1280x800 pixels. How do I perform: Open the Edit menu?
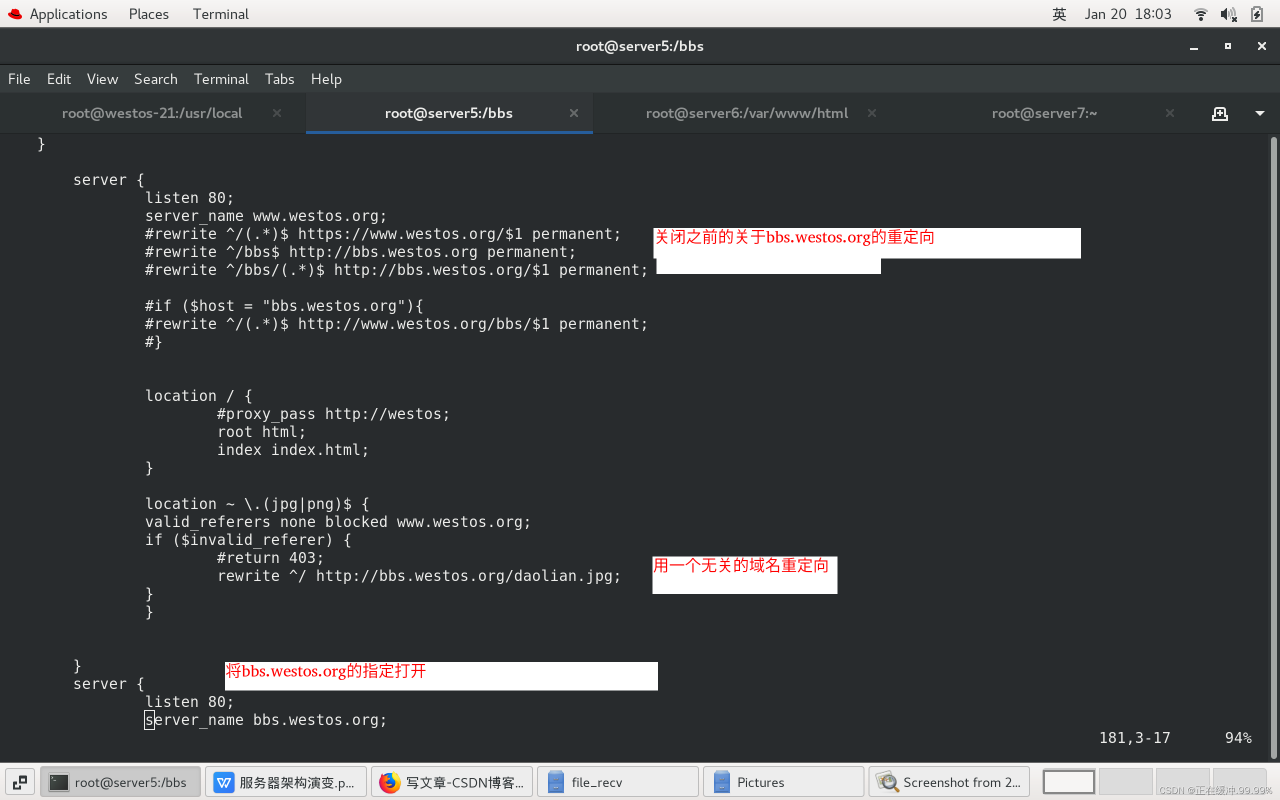click(x=59, y=79)
